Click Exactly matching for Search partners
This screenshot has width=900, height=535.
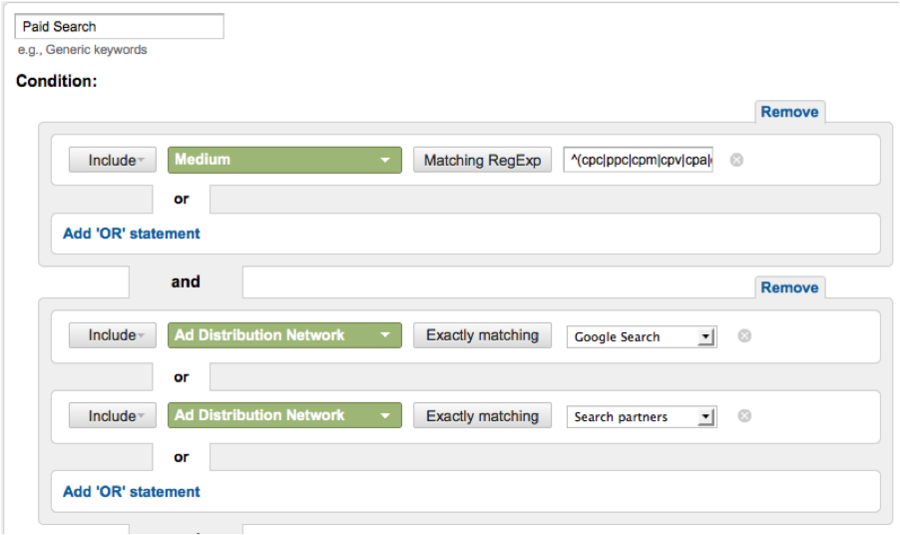click(482, 416)
